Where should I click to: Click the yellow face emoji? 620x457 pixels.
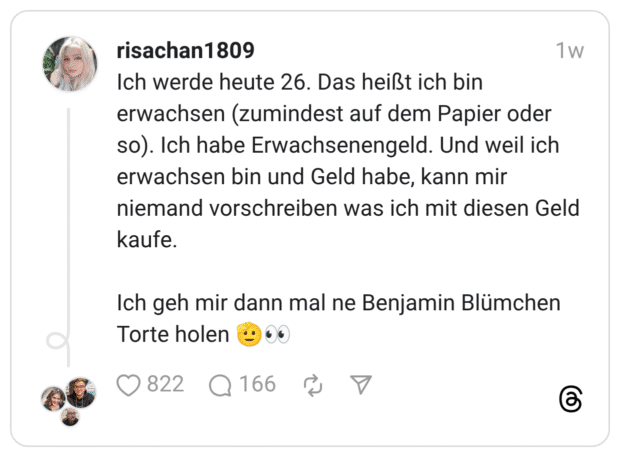tap(248, 335)
